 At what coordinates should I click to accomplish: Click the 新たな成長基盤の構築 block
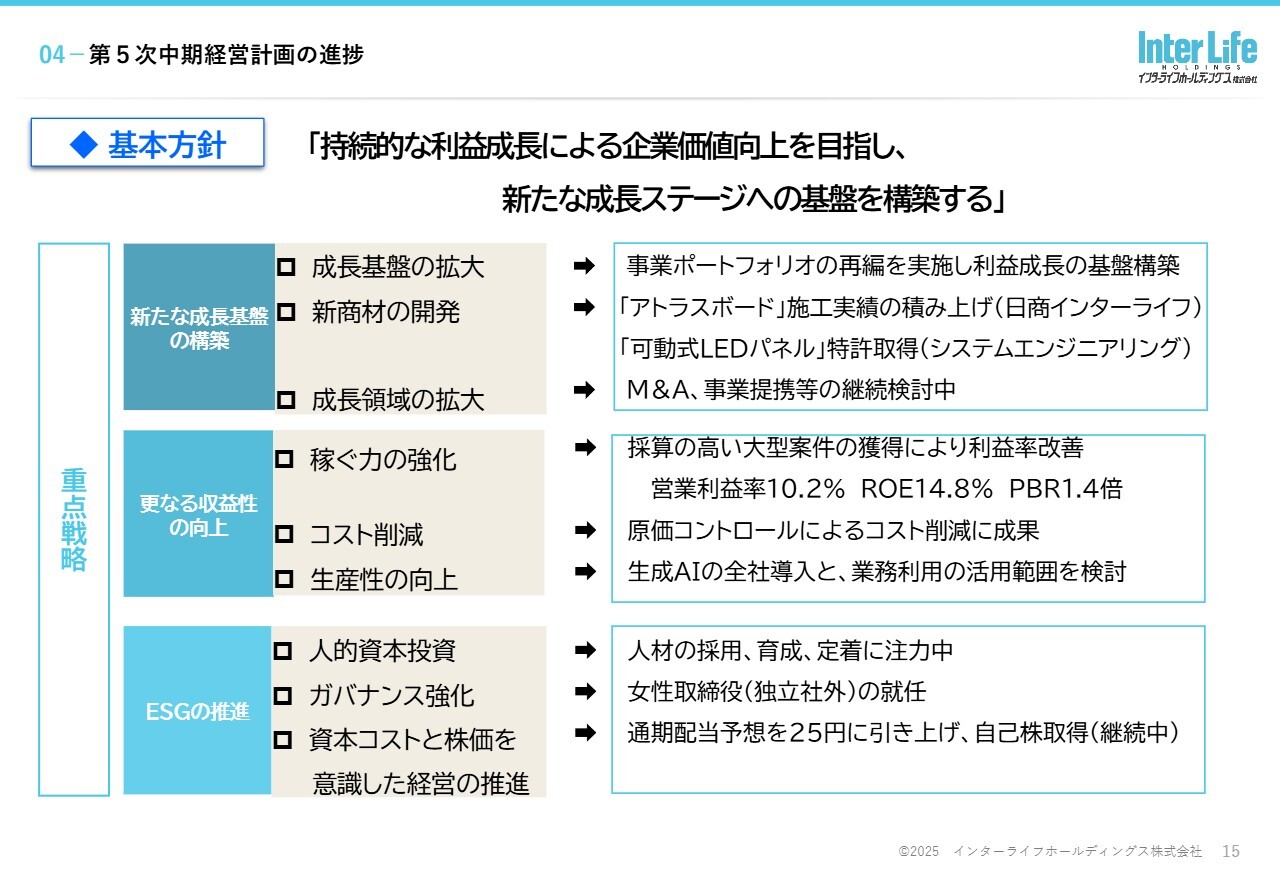point(199,327)
